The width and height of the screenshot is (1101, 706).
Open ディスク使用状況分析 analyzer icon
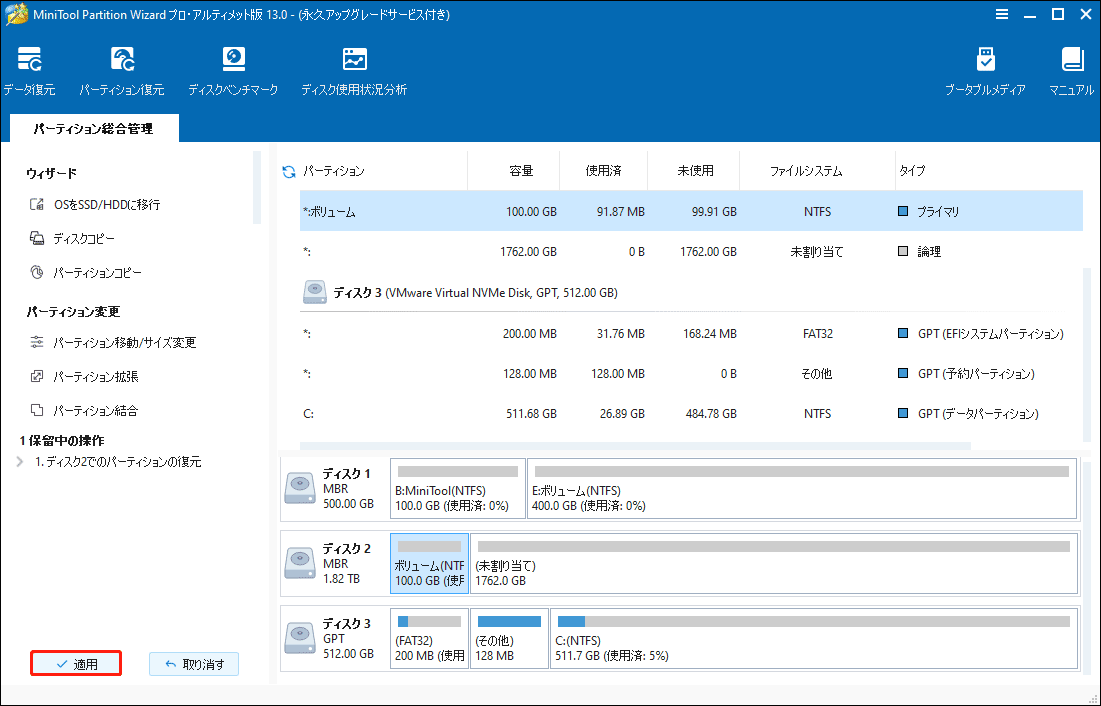(354, 60)
